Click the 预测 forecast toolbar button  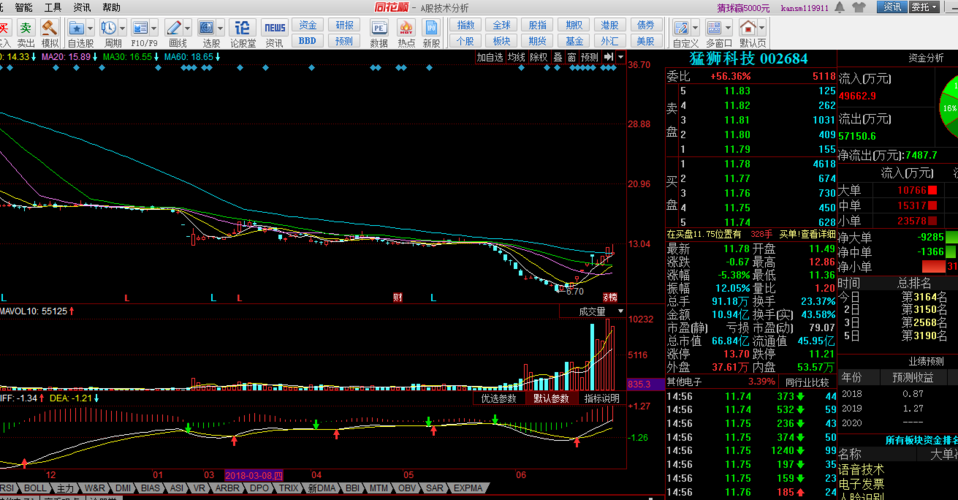(344, 40)
